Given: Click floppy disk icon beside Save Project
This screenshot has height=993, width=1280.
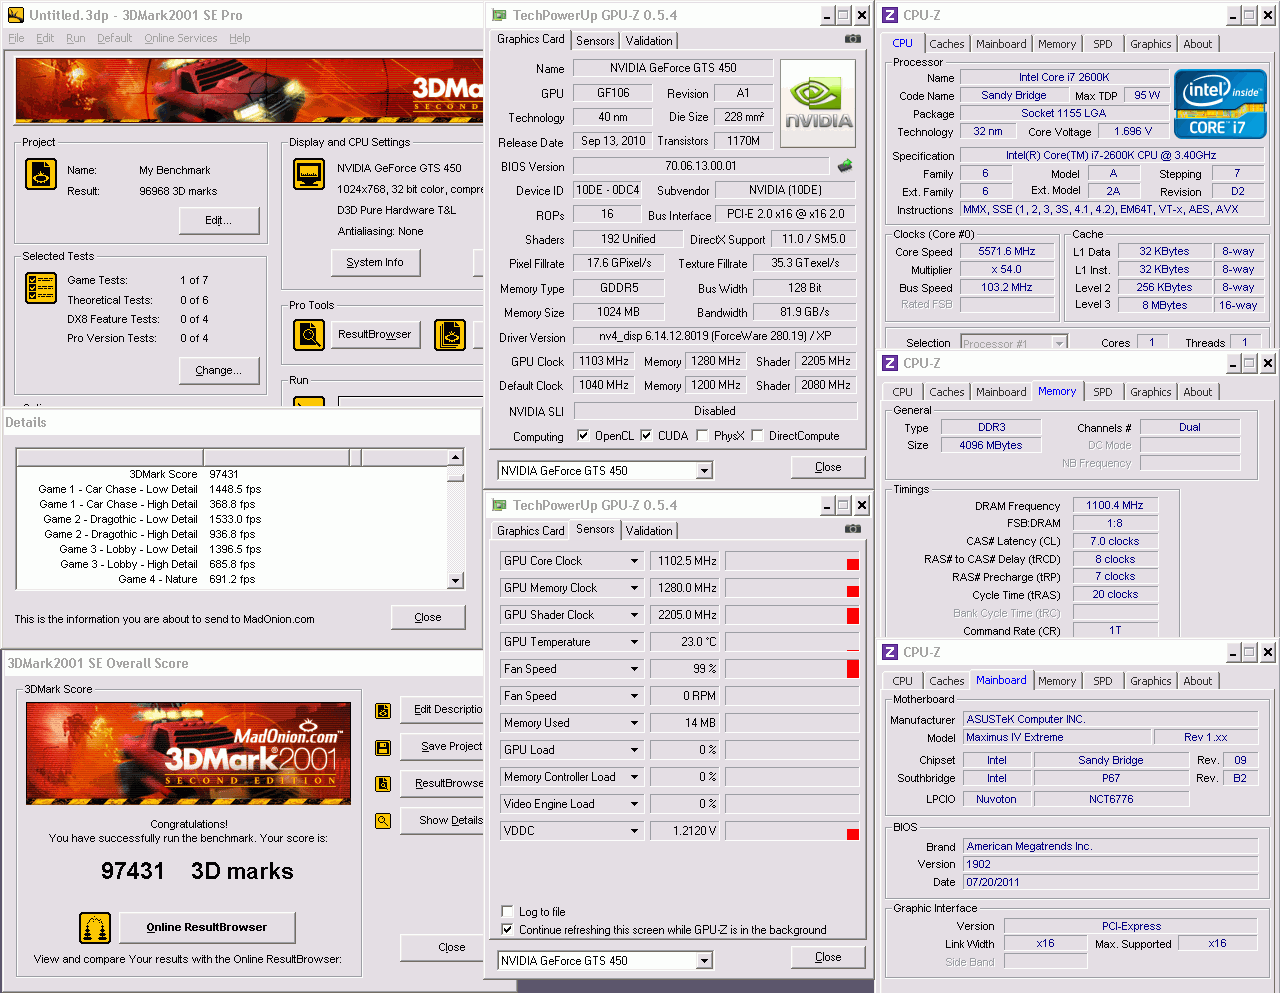Looking at the screenshot, I should tap(383, 747).
